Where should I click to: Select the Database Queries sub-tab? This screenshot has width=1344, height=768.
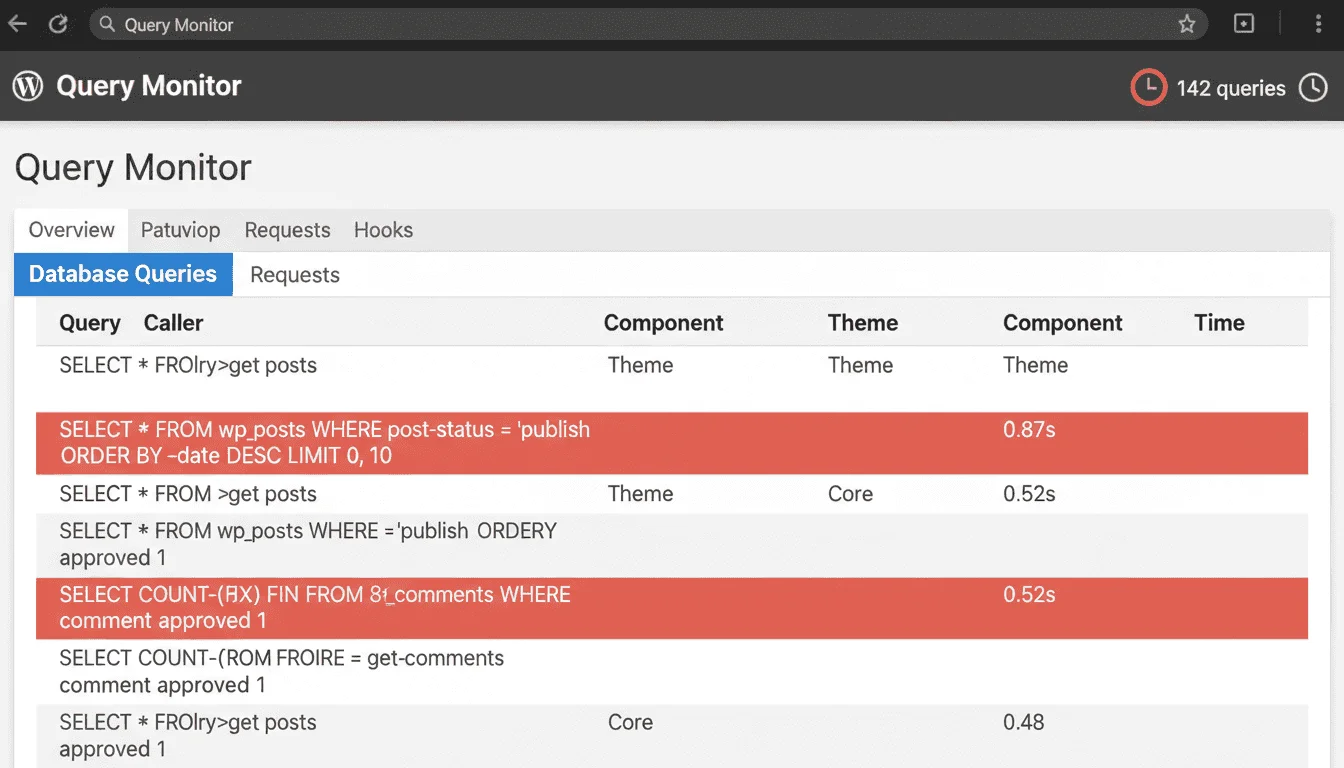tap(123, 274)
